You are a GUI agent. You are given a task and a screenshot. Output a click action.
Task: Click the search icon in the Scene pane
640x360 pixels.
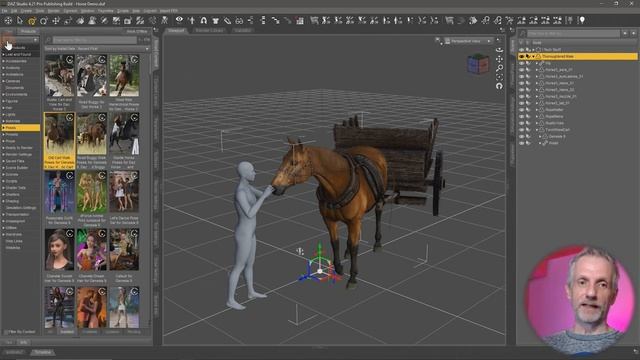click(x=522, y=33)
